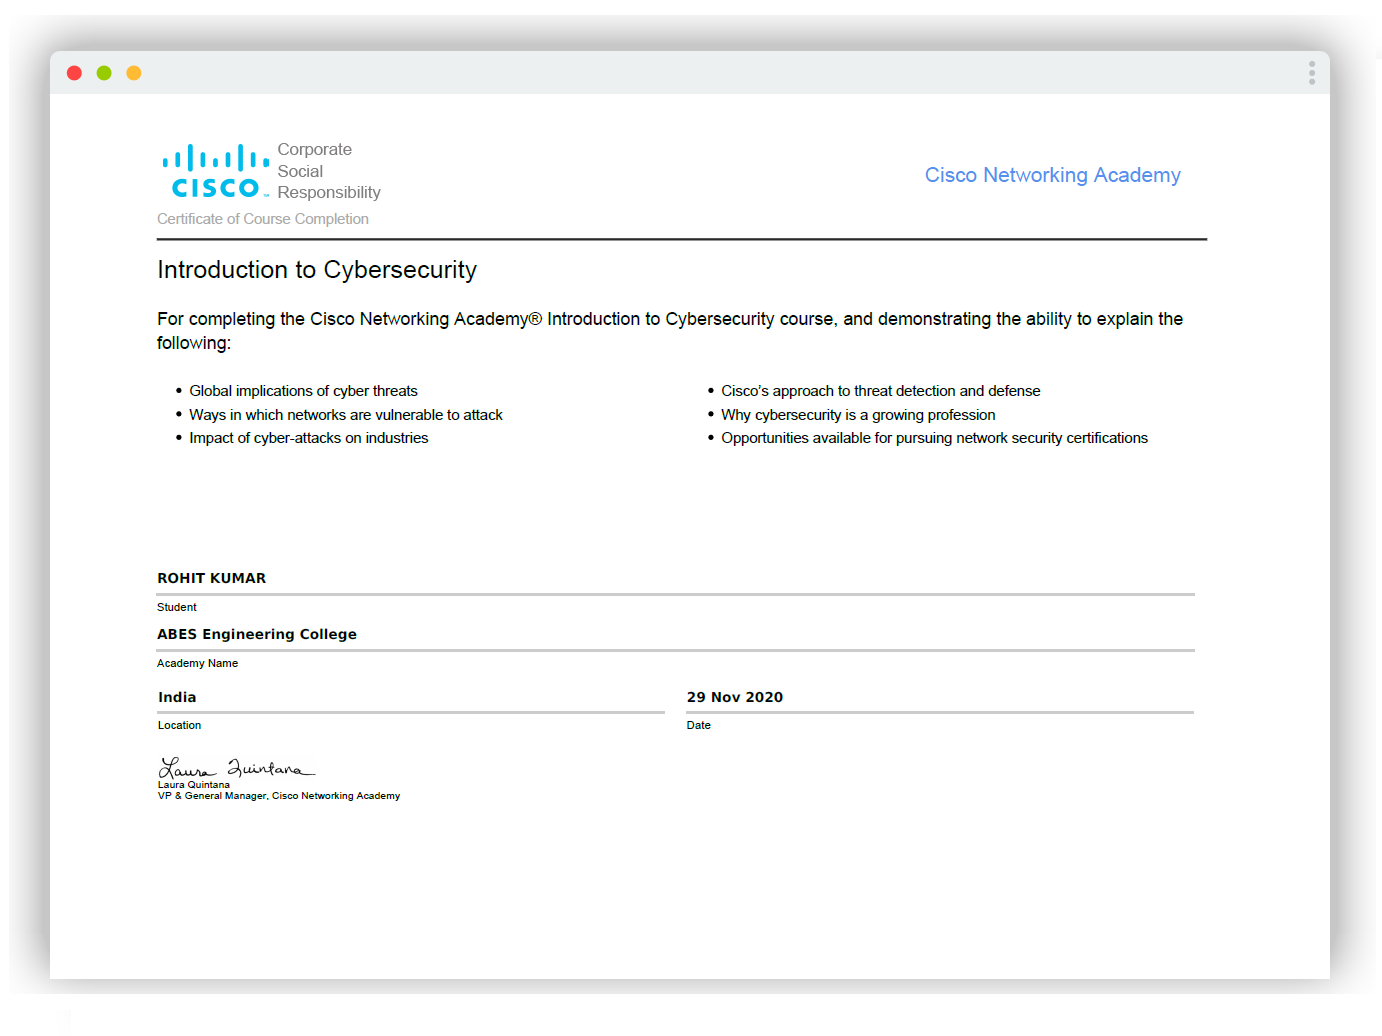1382x1036 pixels.
Task: Select the India location value
Action: 177,697
